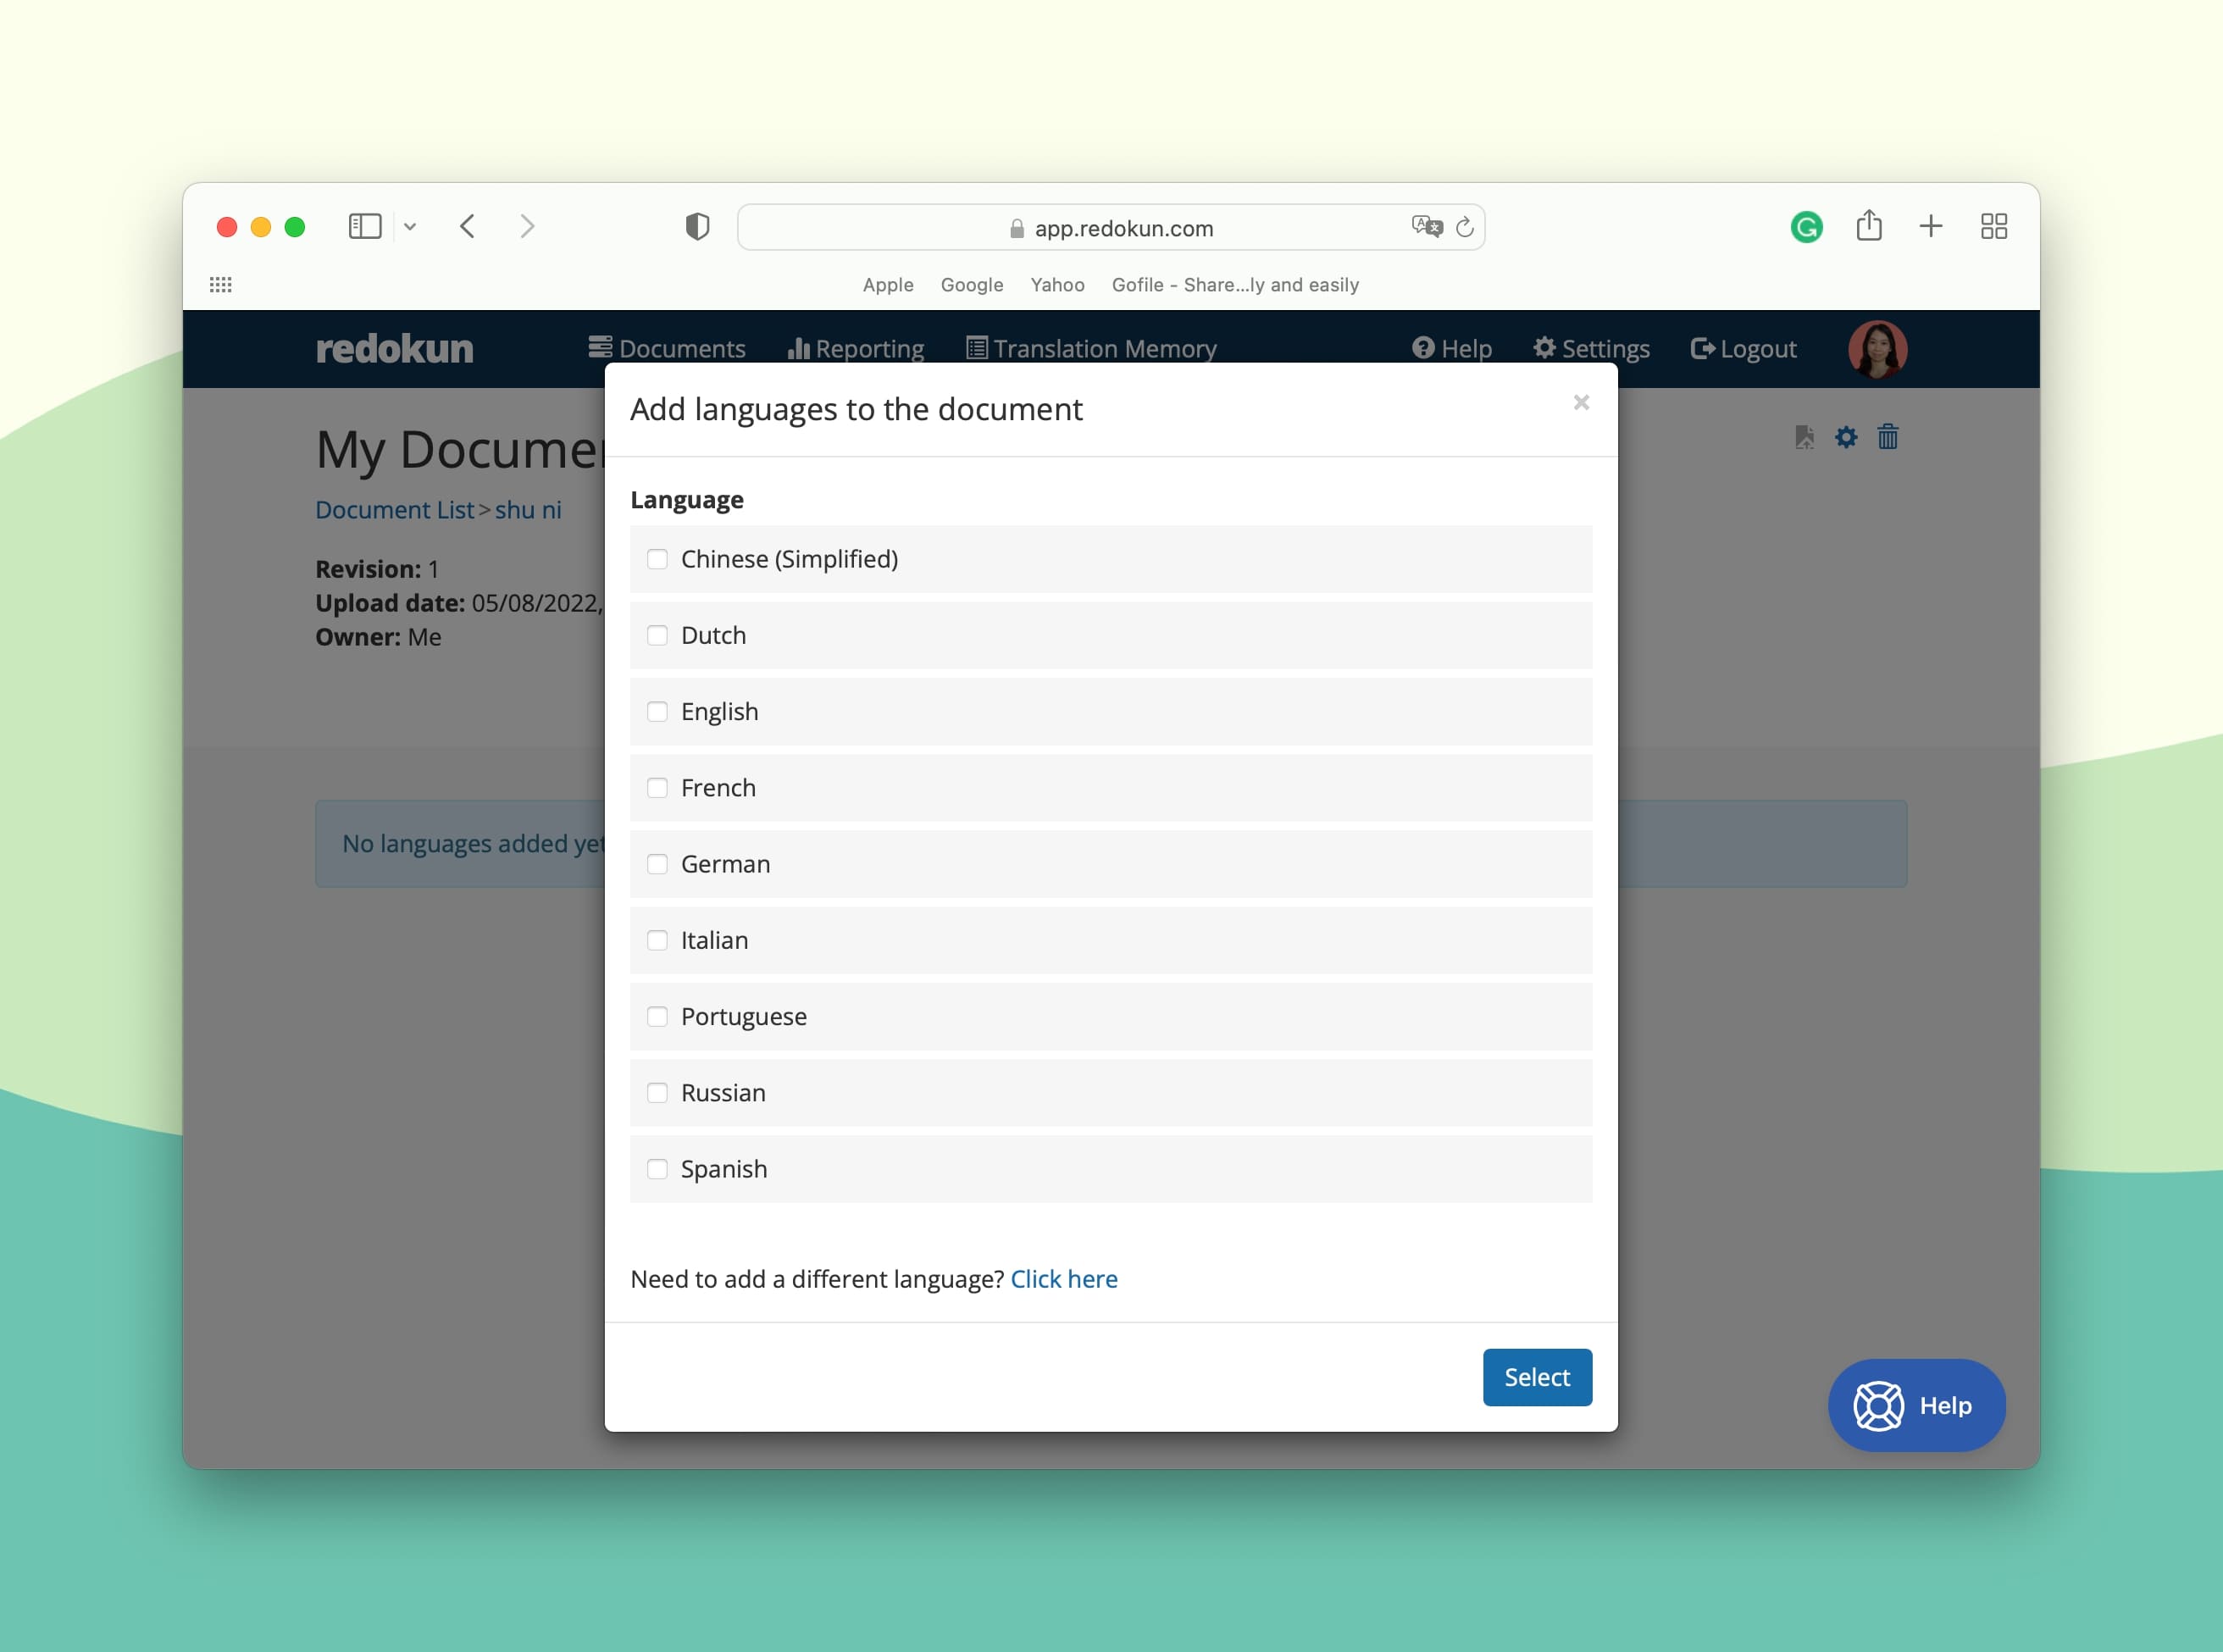2223x1652 pixels.
Task: Switch to the Reporting tab
Action: tap(854, 347)
